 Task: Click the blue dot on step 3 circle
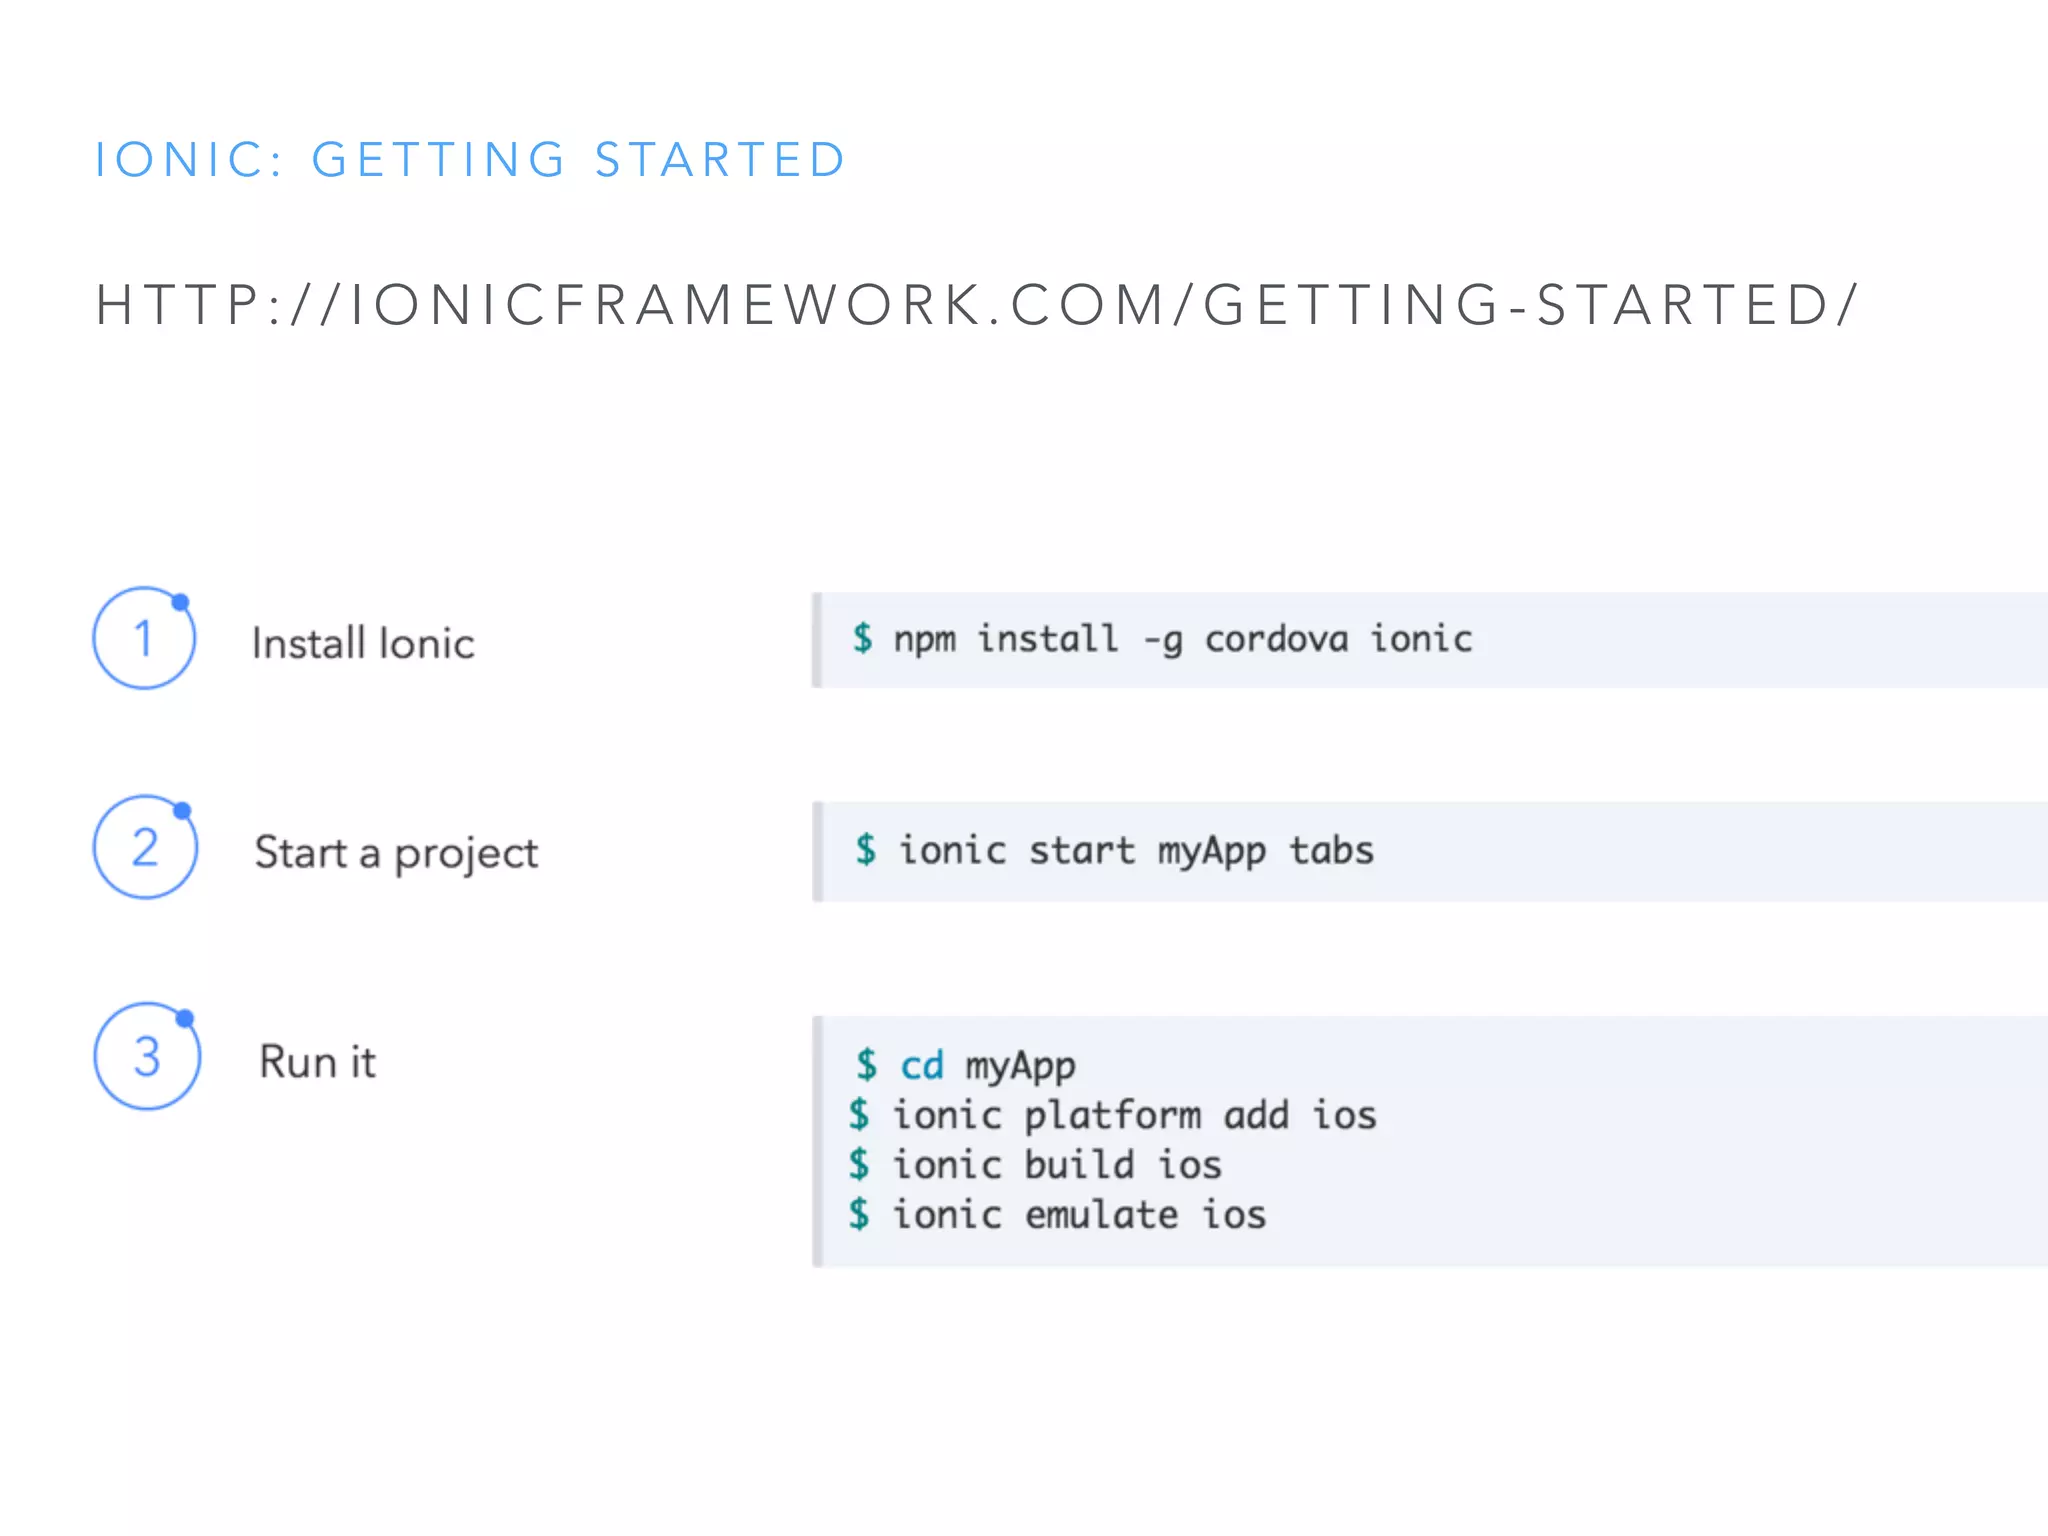coord(185,1018)
